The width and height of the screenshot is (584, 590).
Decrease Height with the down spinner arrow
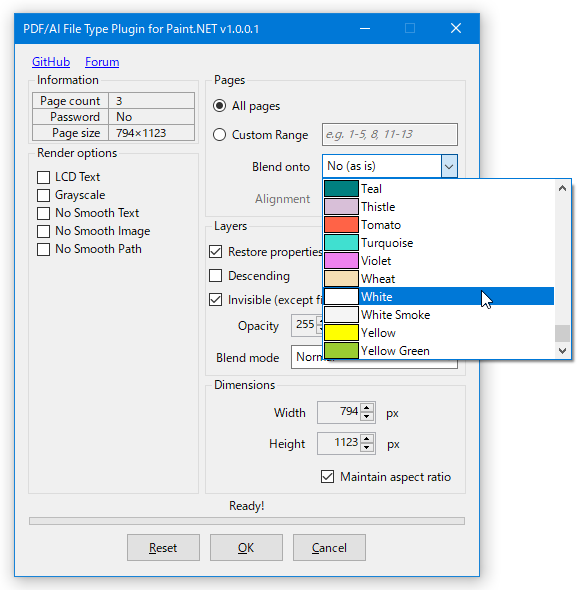coord(367,447)
